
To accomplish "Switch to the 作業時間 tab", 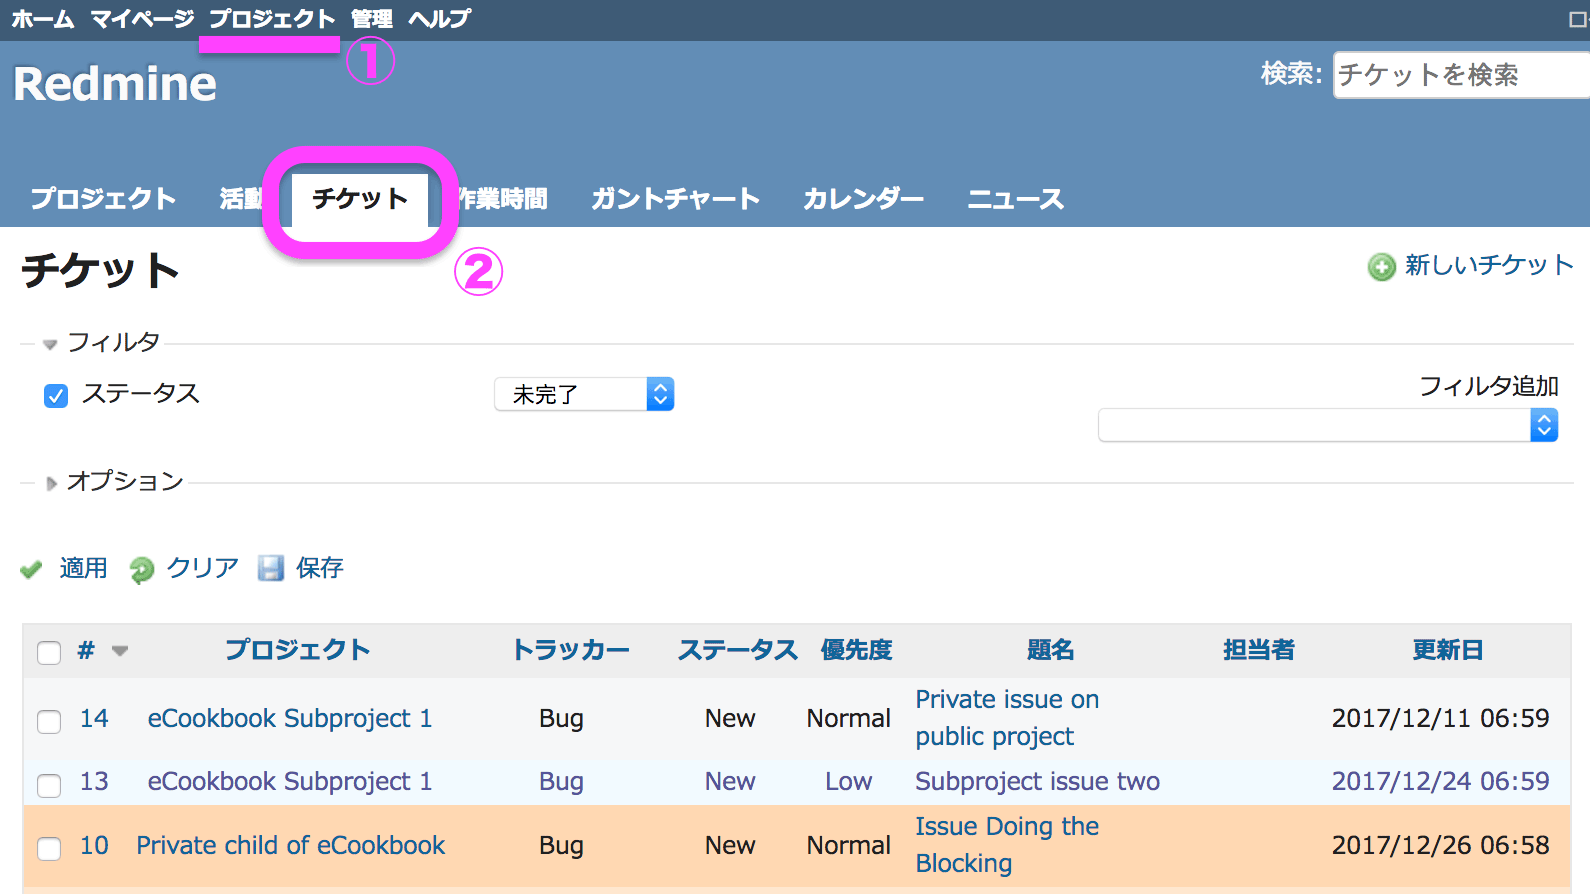I will [503, 199].
